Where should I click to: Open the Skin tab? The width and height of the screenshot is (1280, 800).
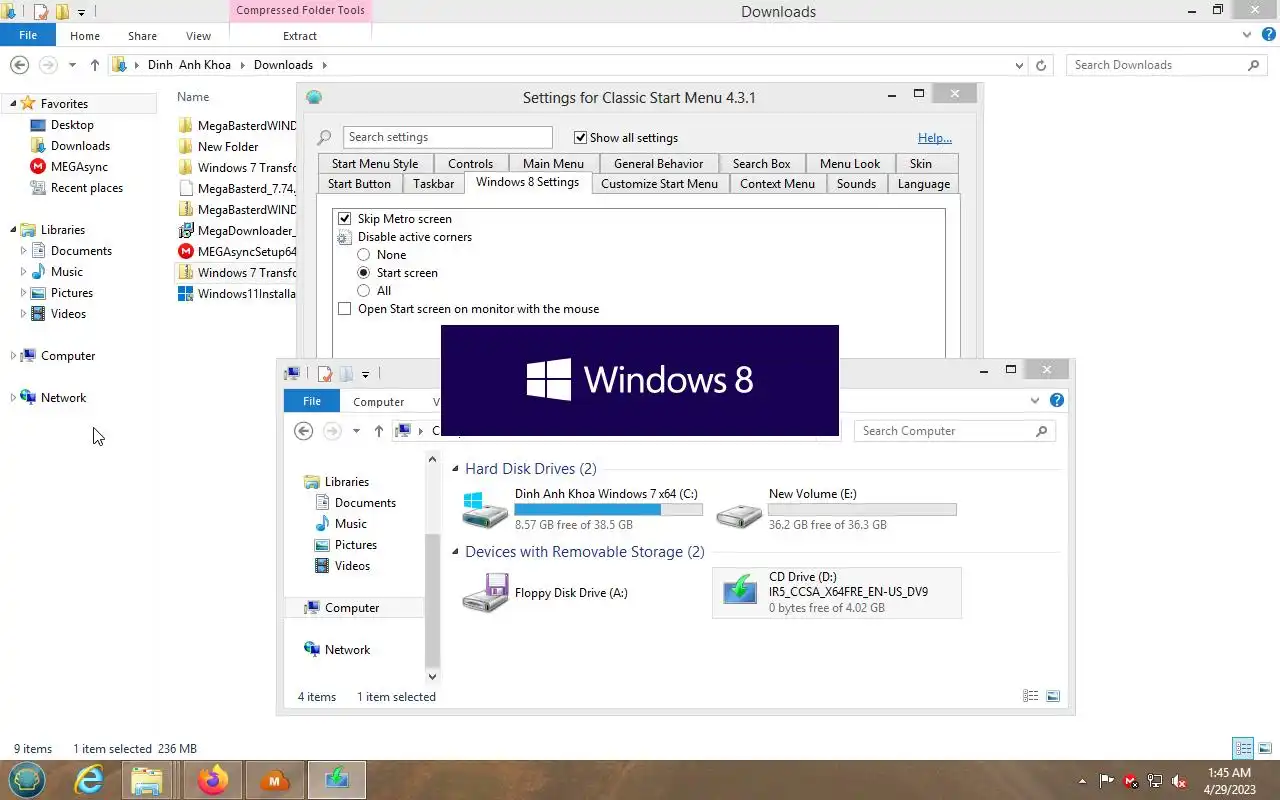[x=921, y=164]
